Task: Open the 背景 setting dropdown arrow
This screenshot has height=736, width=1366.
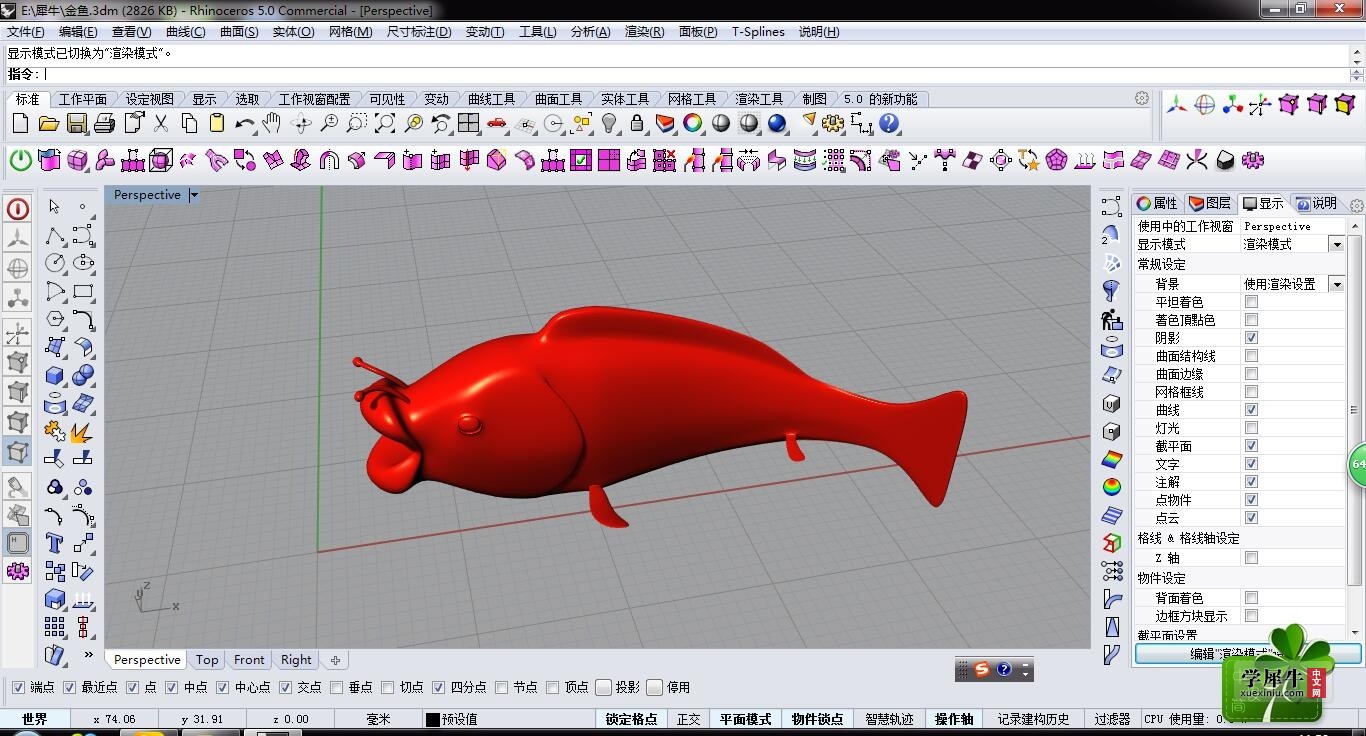Action: pyautogui.click(x=1336, y=284)
